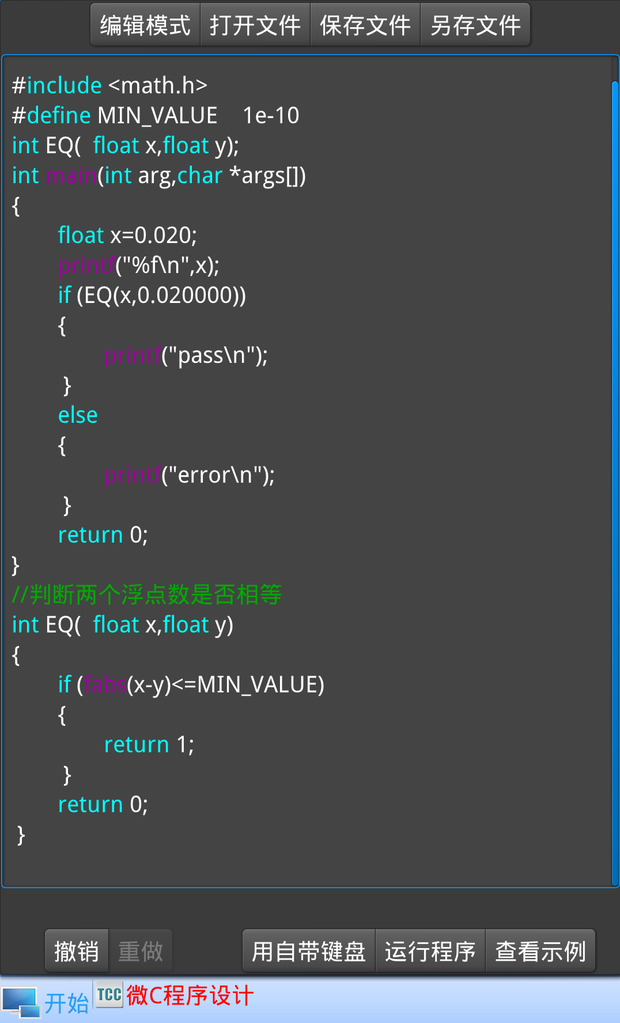Open the 开始 start menu icon
The image size is (620, 1023).
[46, 1001]
